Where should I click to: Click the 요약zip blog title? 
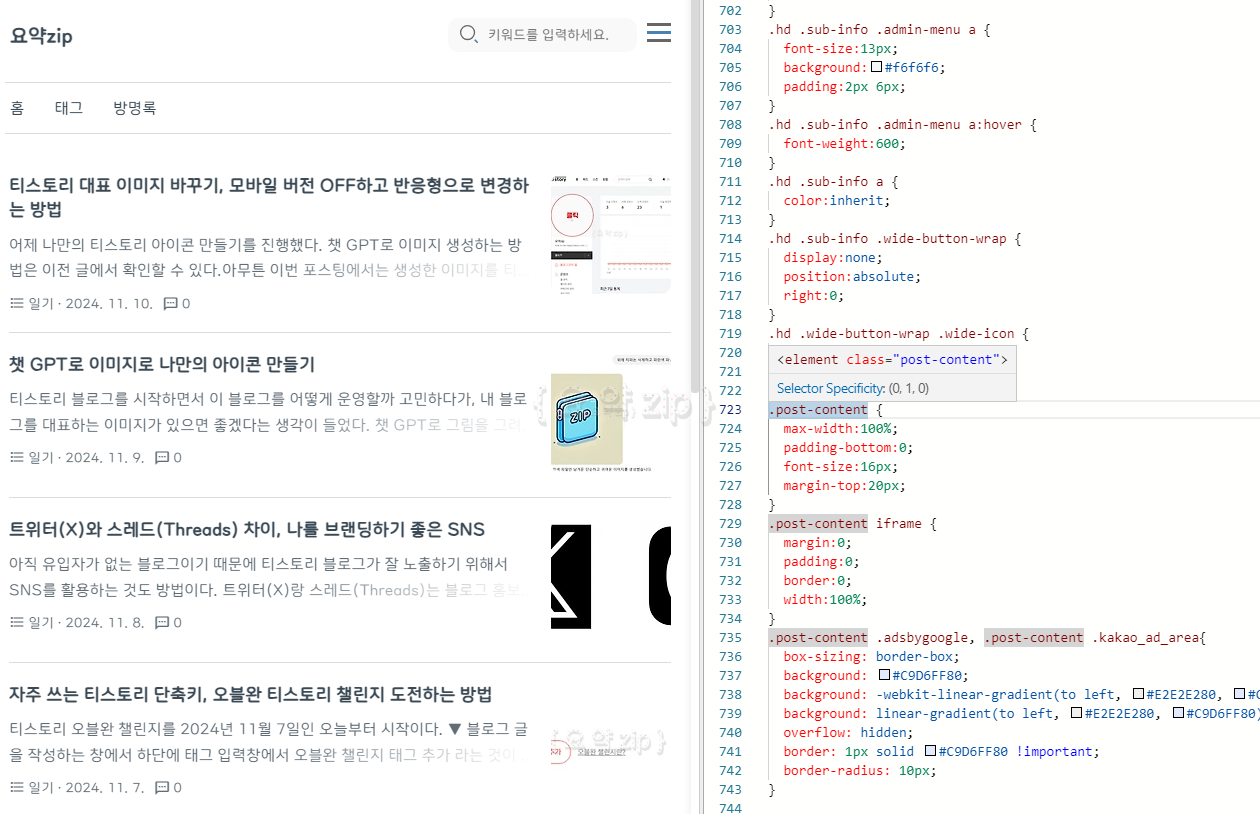click(x=41, y=36)
